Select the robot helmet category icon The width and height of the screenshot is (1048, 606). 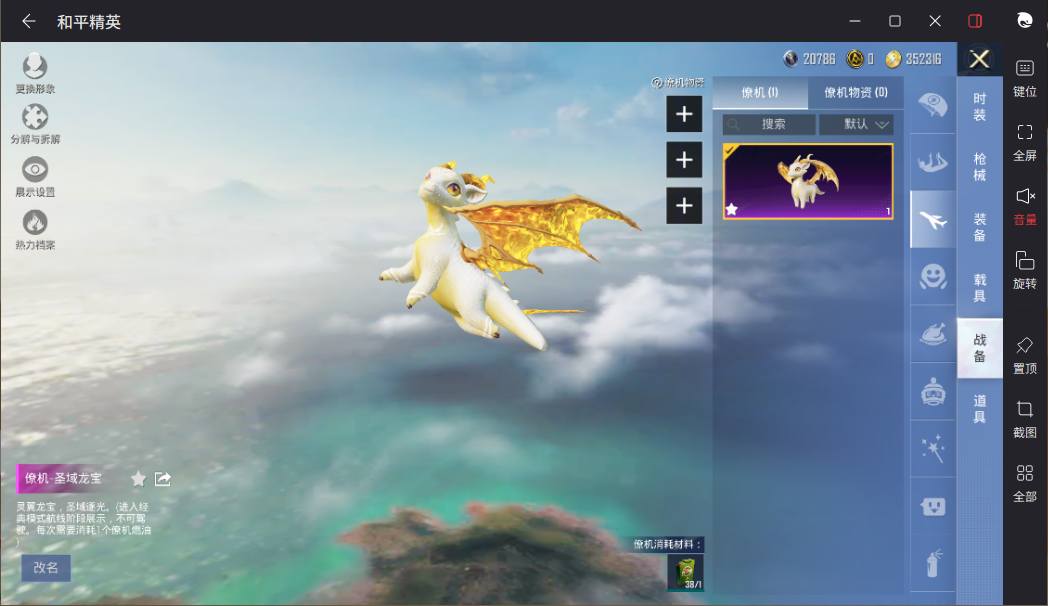click(x=933, y=392)
